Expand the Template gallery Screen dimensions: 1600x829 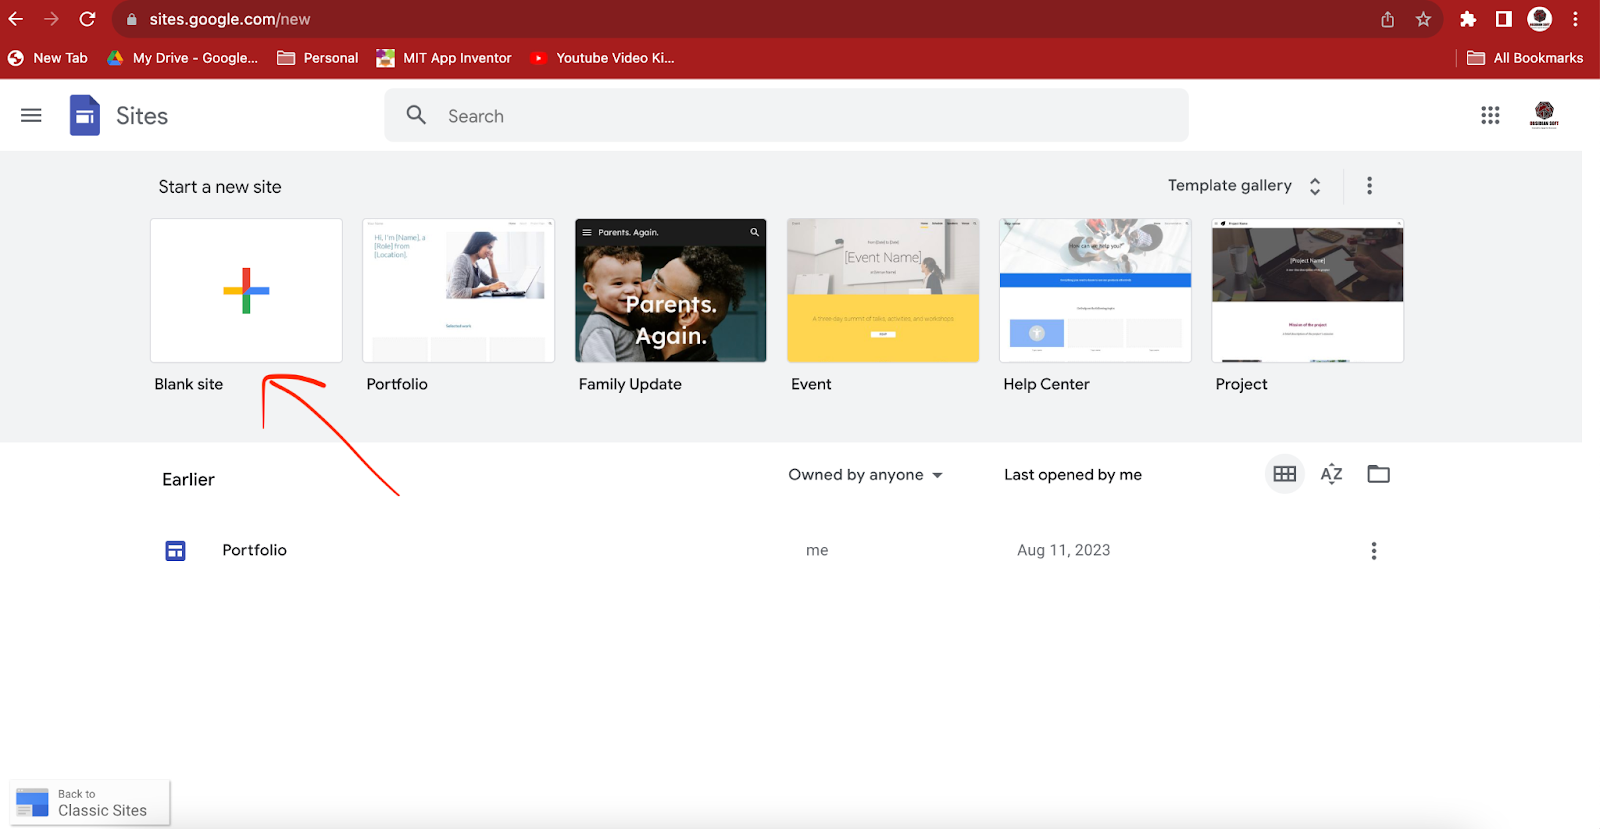[x=1244, y=186]
